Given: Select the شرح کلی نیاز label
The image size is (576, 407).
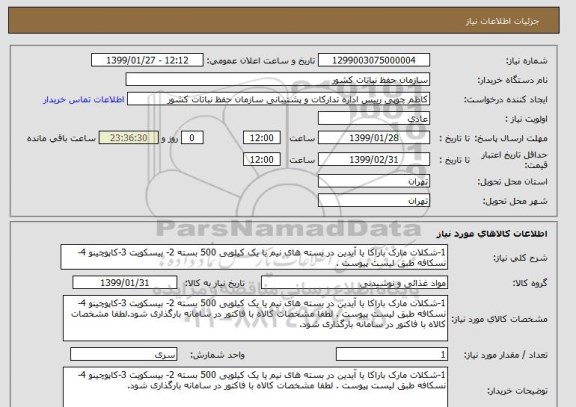Looking at the screenshot, I should pos(520,258).
